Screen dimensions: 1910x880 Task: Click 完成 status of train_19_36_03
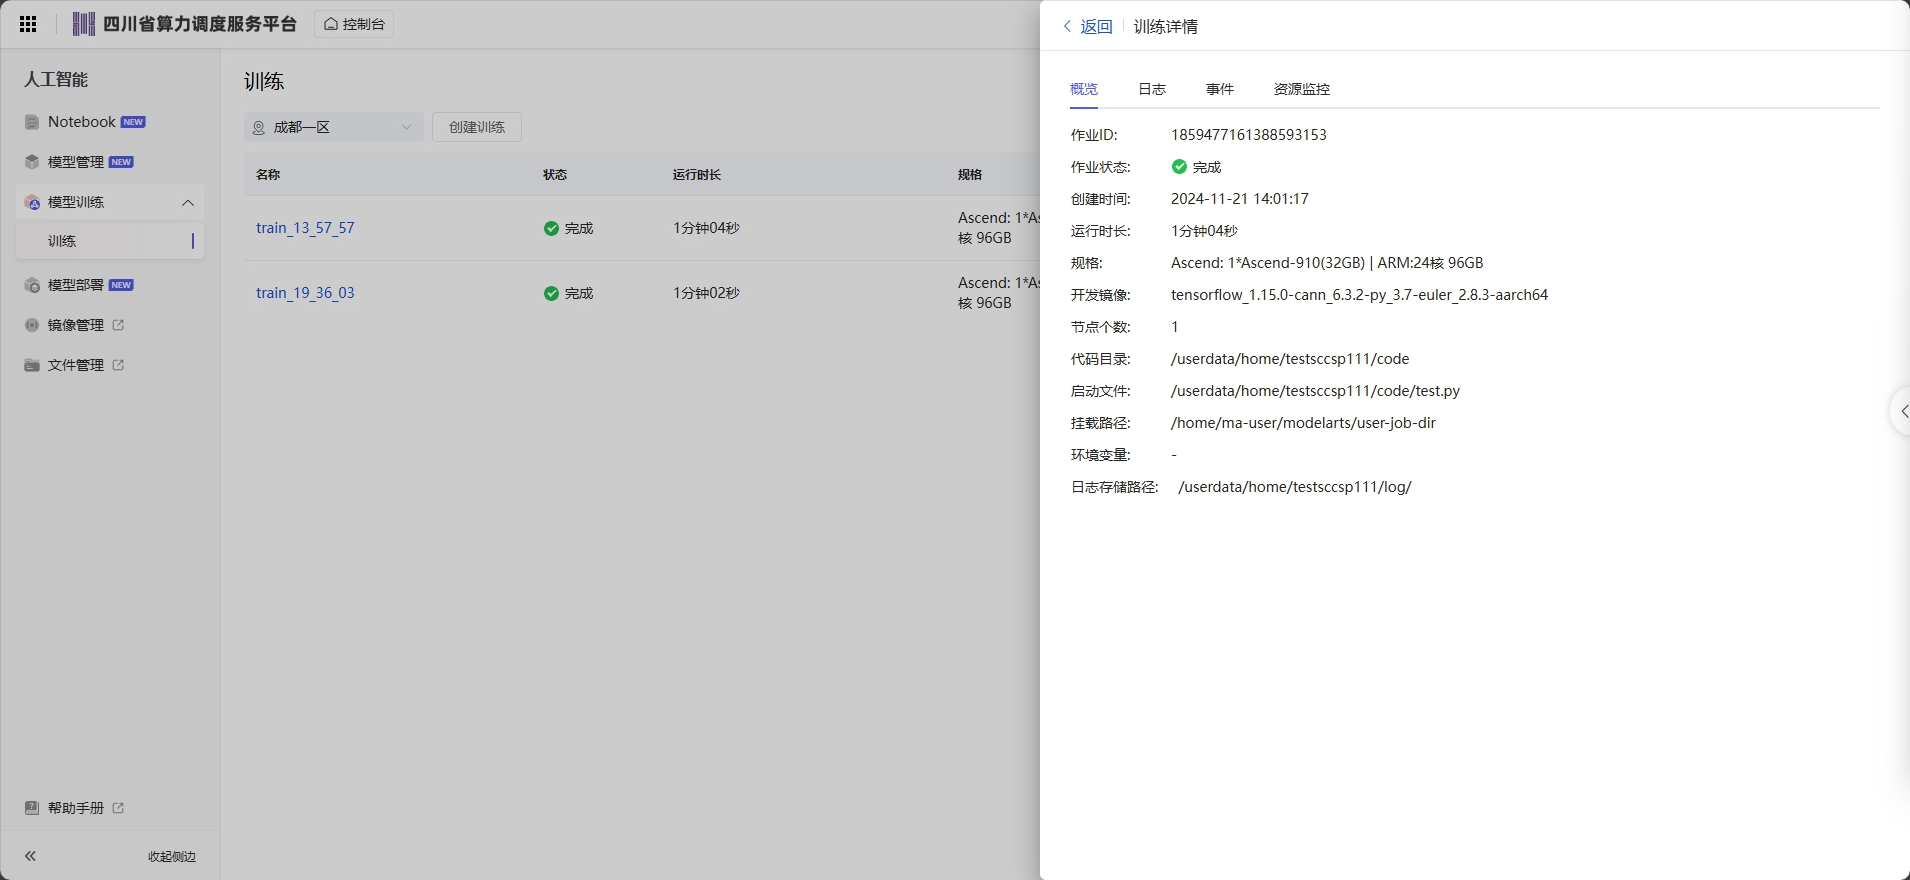[x=568, y=293]
